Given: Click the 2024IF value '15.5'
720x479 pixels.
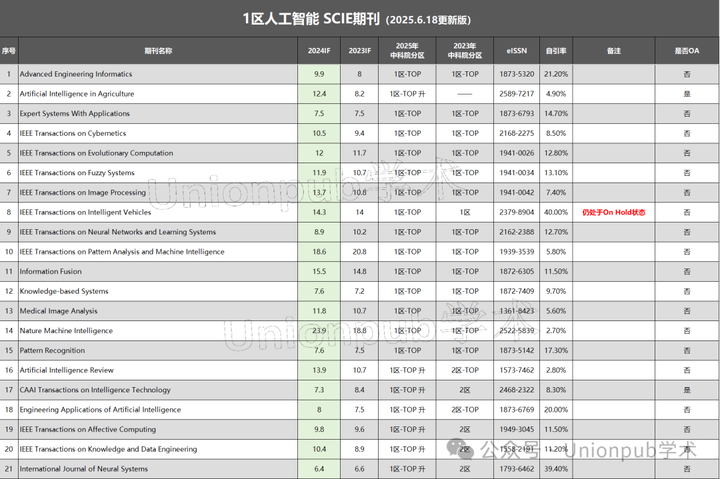Looking at the screenshot, I should pos(319,271).
